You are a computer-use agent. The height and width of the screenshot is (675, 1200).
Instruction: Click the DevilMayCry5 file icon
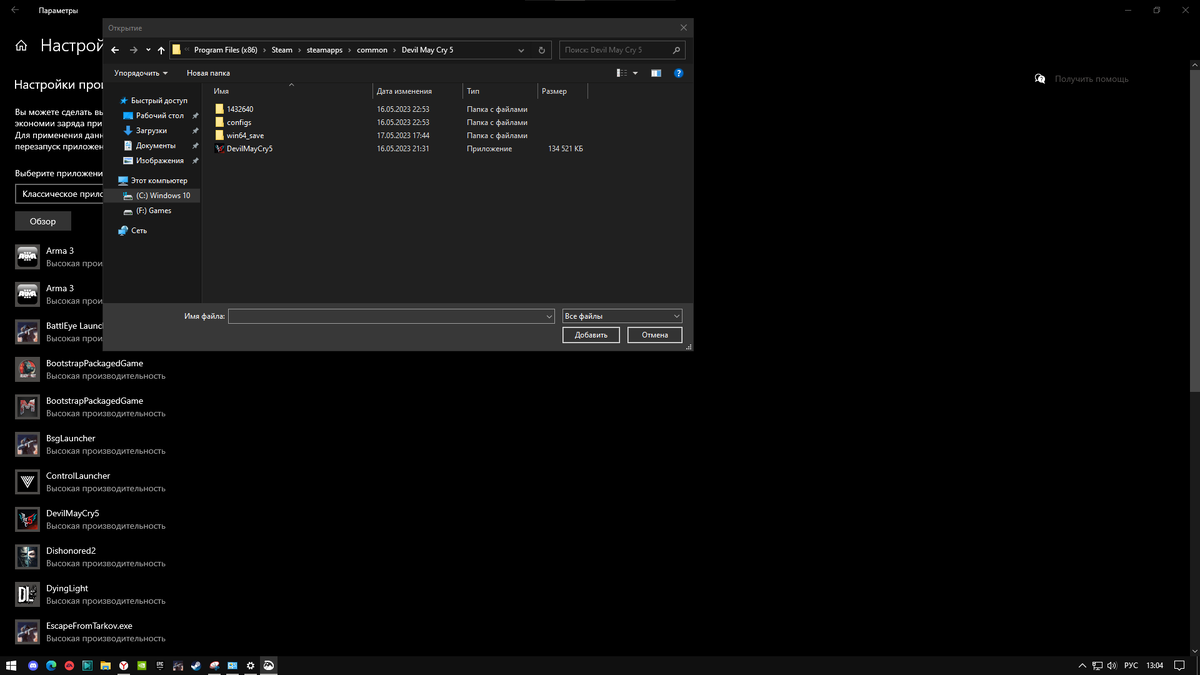coord(219,148)
